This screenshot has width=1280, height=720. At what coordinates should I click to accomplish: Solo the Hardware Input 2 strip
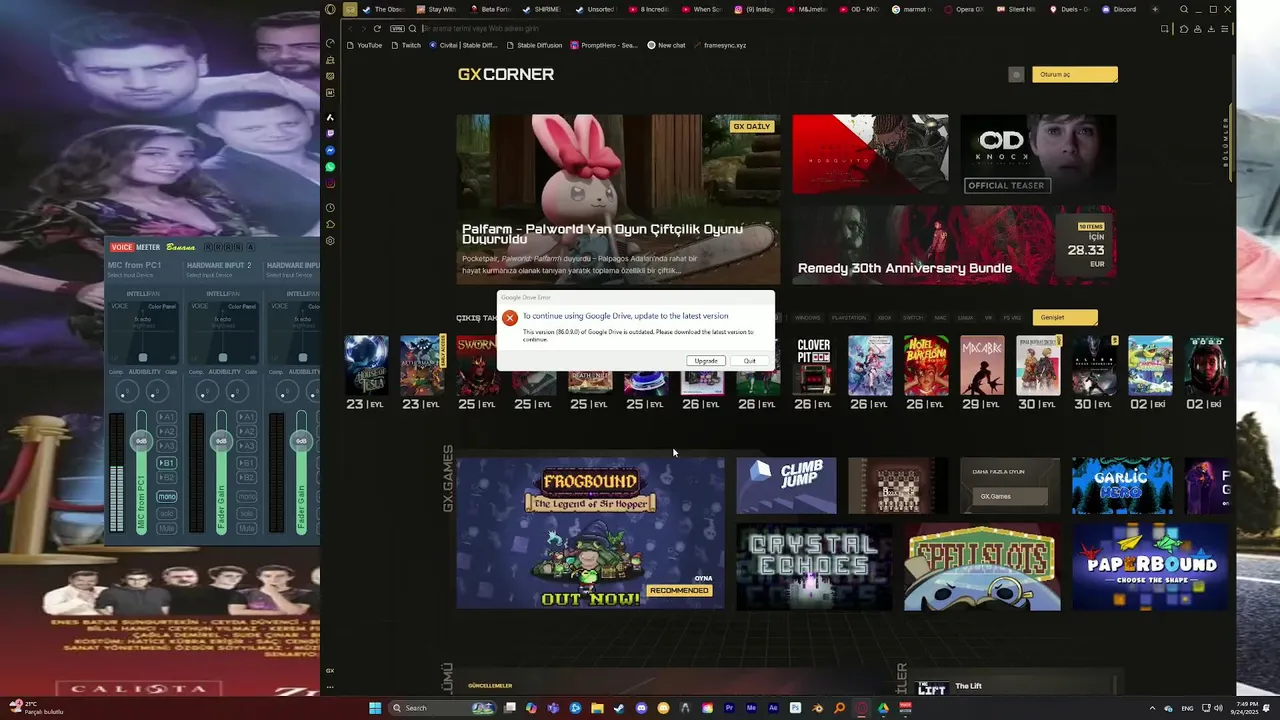pyautogui.click(x=247, y=514)
